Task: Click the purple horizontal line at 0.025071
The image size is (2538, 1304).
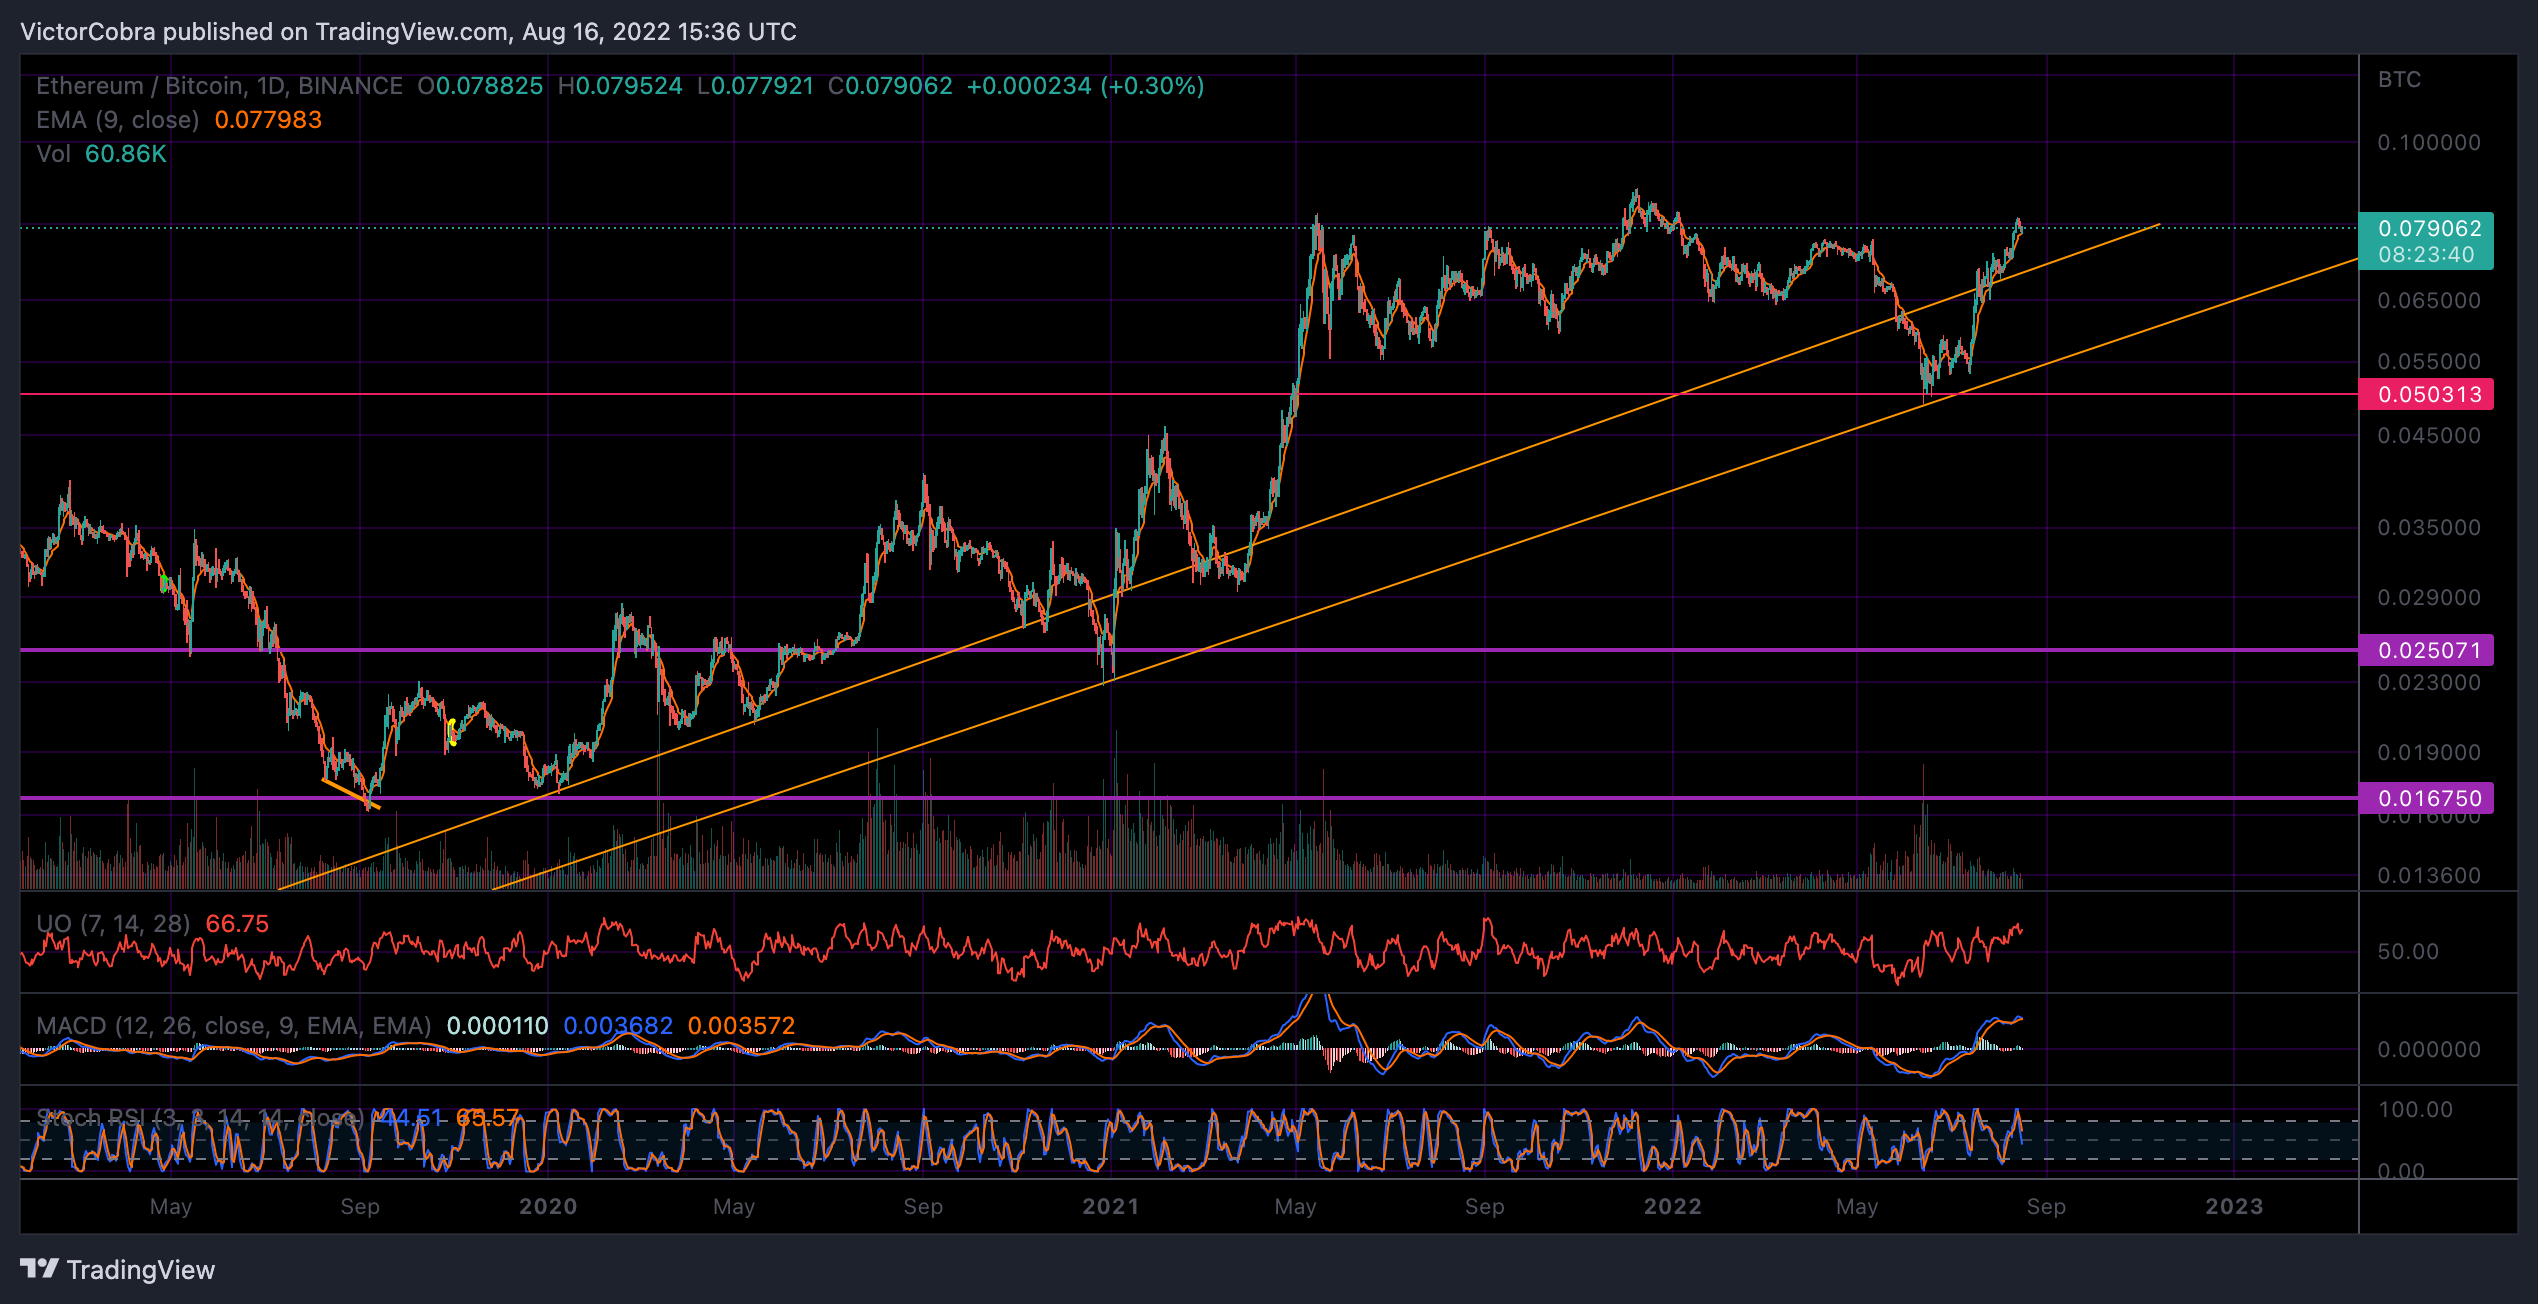Action: tap(1189, 650)
